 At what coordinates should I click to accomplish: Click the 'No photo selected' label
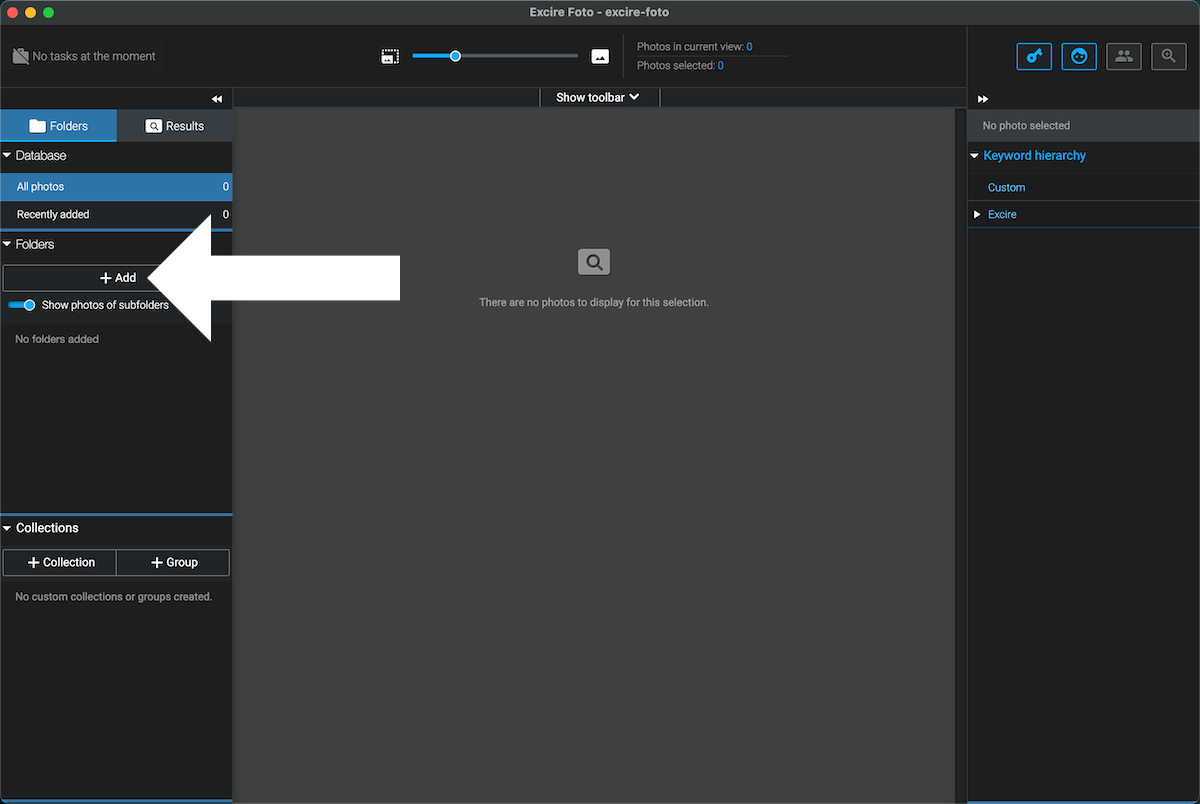click(x=1026, y=126)
